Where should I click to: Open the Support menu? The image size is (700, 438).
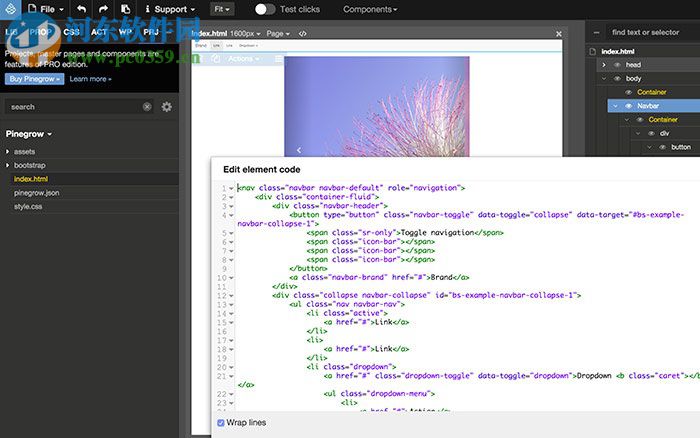(x=170, y=9)
